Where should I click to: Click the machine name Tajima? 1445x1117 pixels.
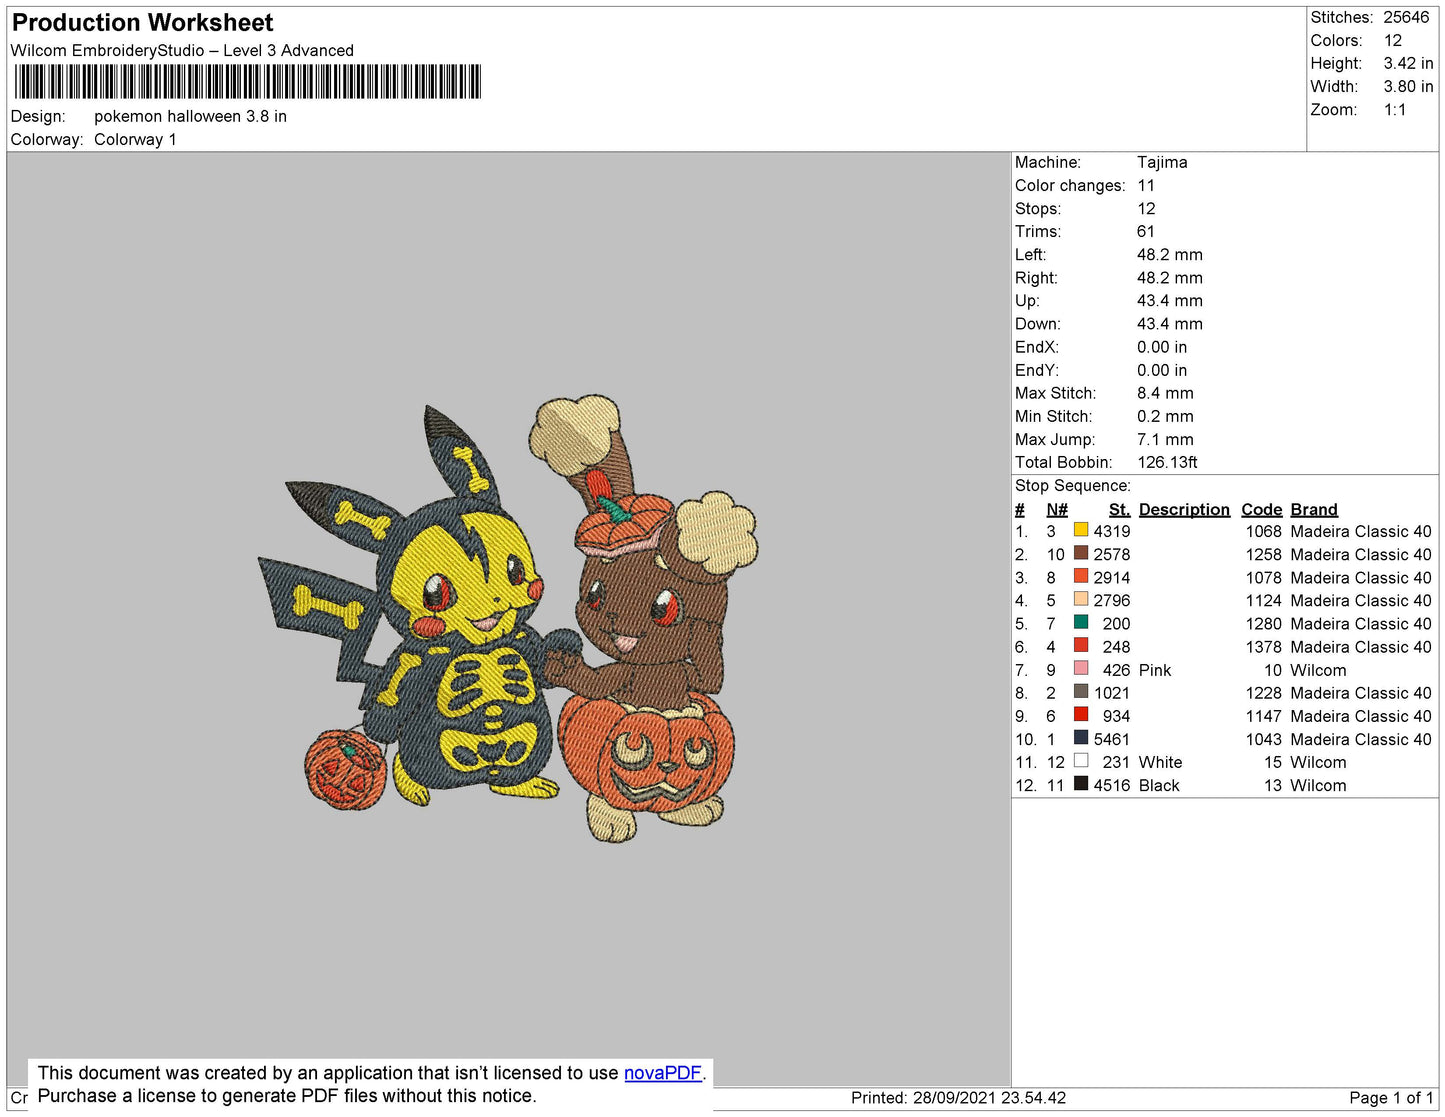coord(1162,162)
